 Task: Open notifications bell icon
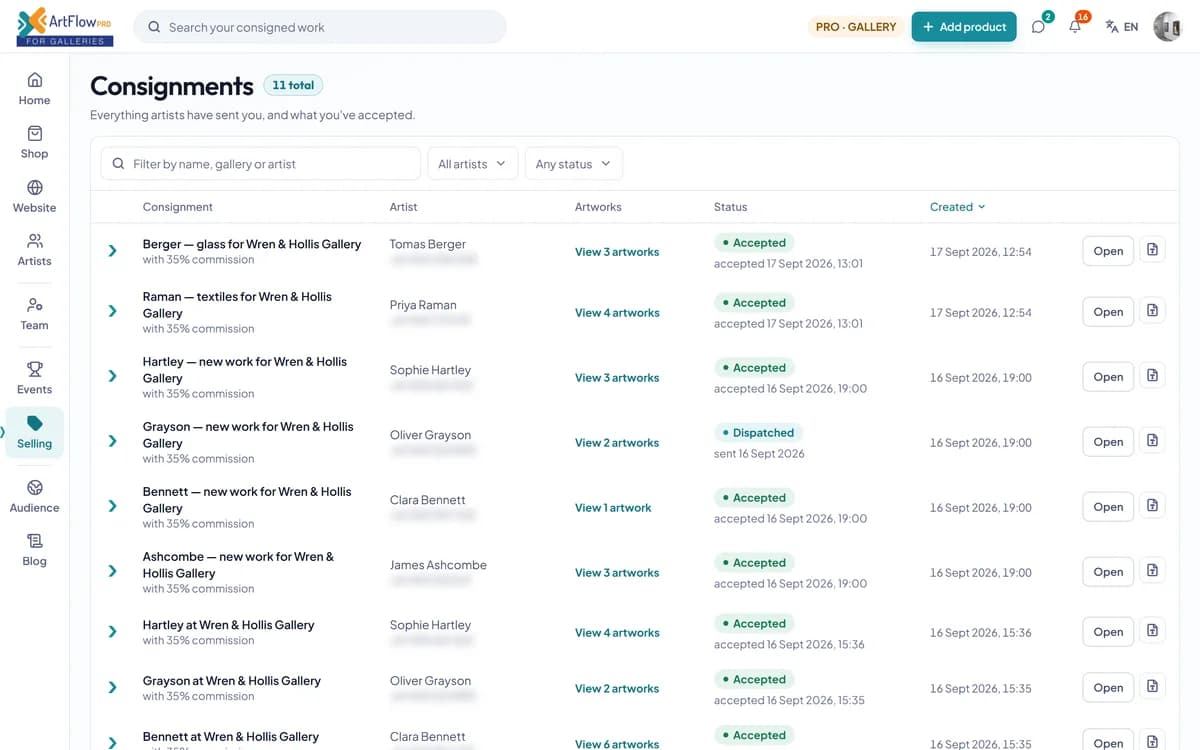point(1075,27)
